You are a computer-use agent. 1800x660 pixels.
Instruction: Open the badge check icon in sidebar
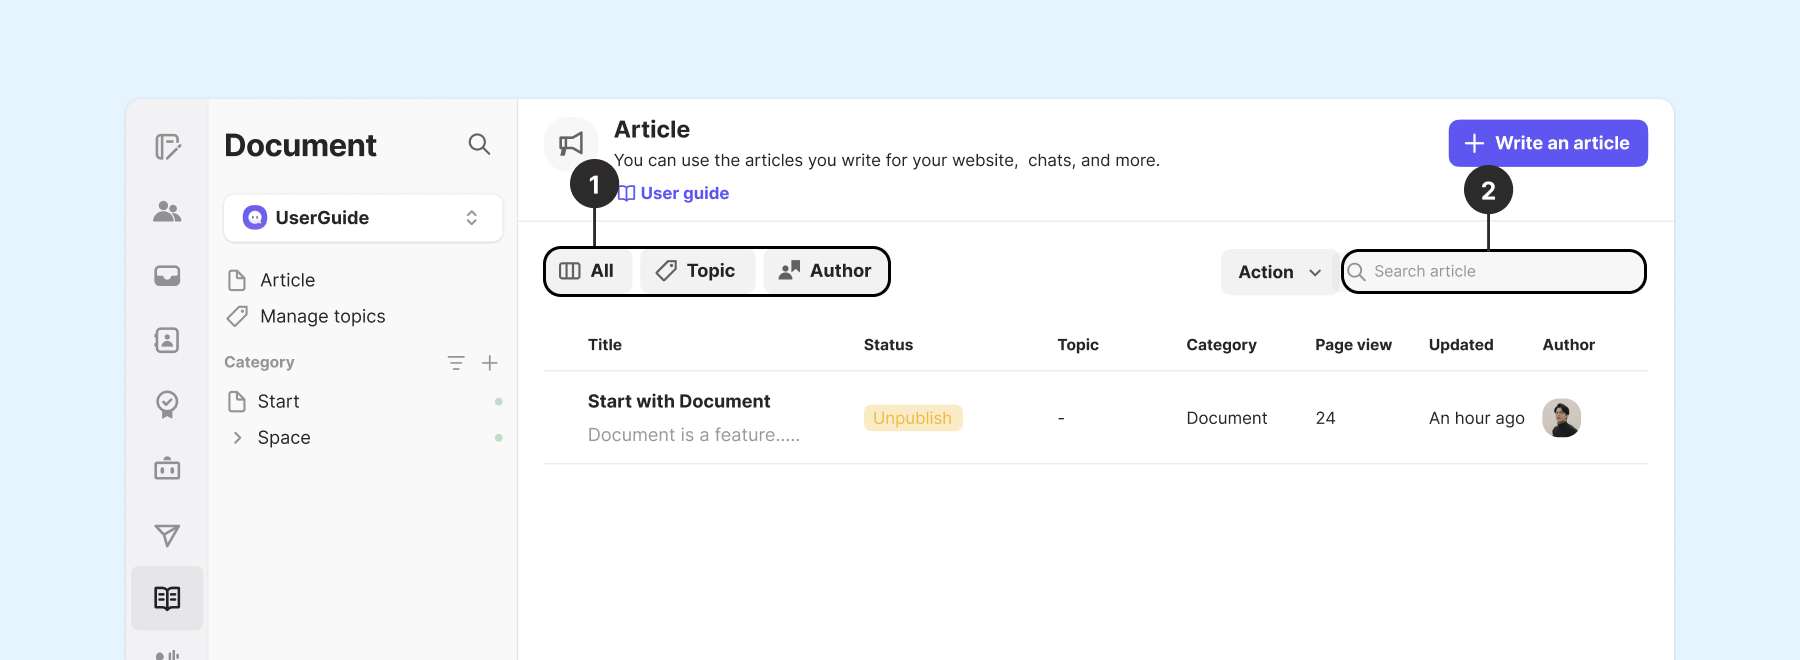(x=167, y=404)
